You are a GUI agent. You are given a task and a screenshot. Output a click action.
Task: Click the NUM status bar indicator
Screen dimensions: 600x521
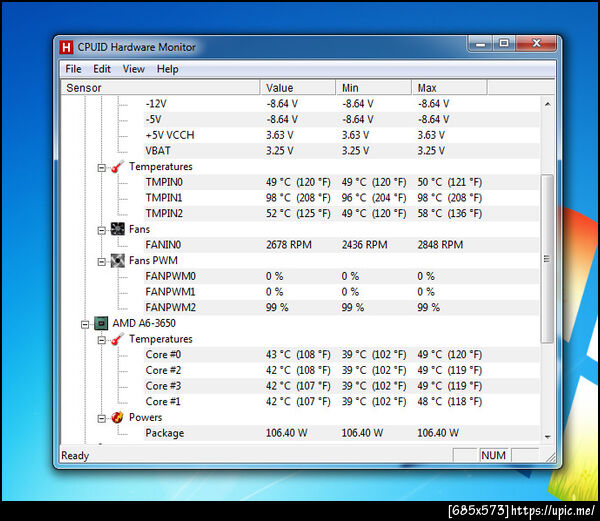pyautogui.click(x=494, y=455)
